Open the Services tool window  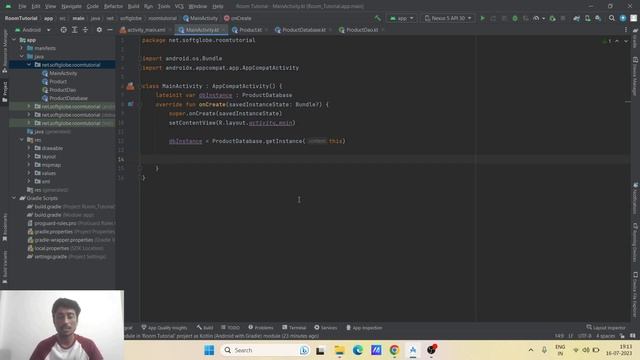tap(326, 328)
